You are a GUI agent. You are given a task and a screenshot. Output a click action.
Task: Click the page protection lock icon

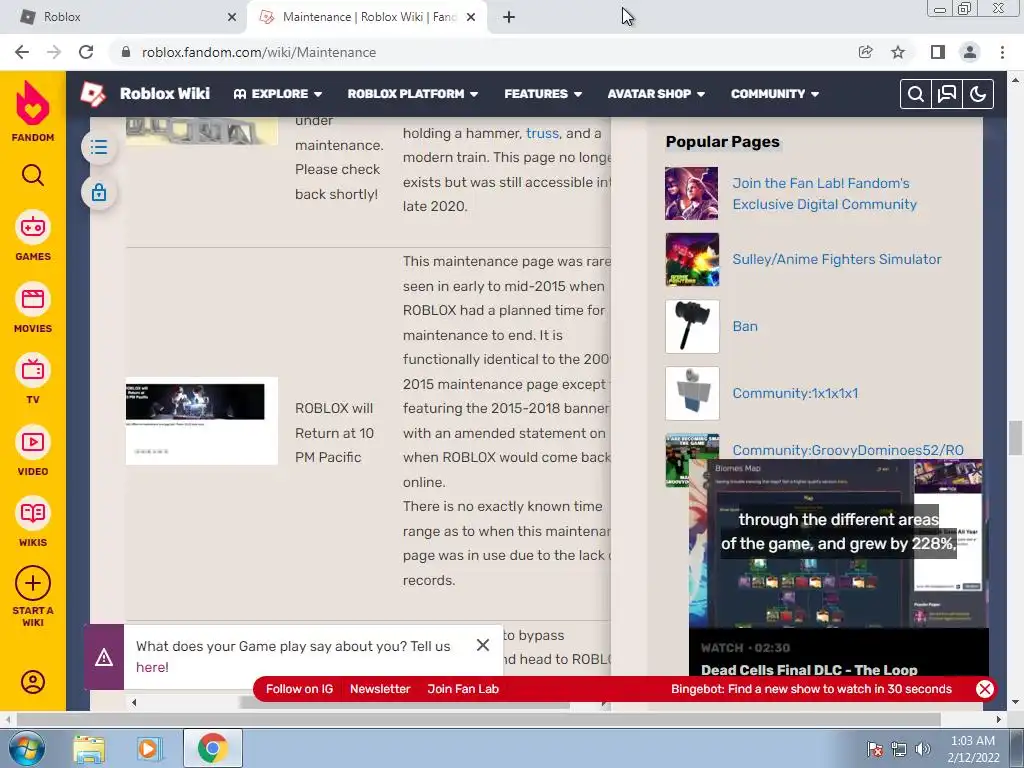pyautogui.click(x=99, y=193)
